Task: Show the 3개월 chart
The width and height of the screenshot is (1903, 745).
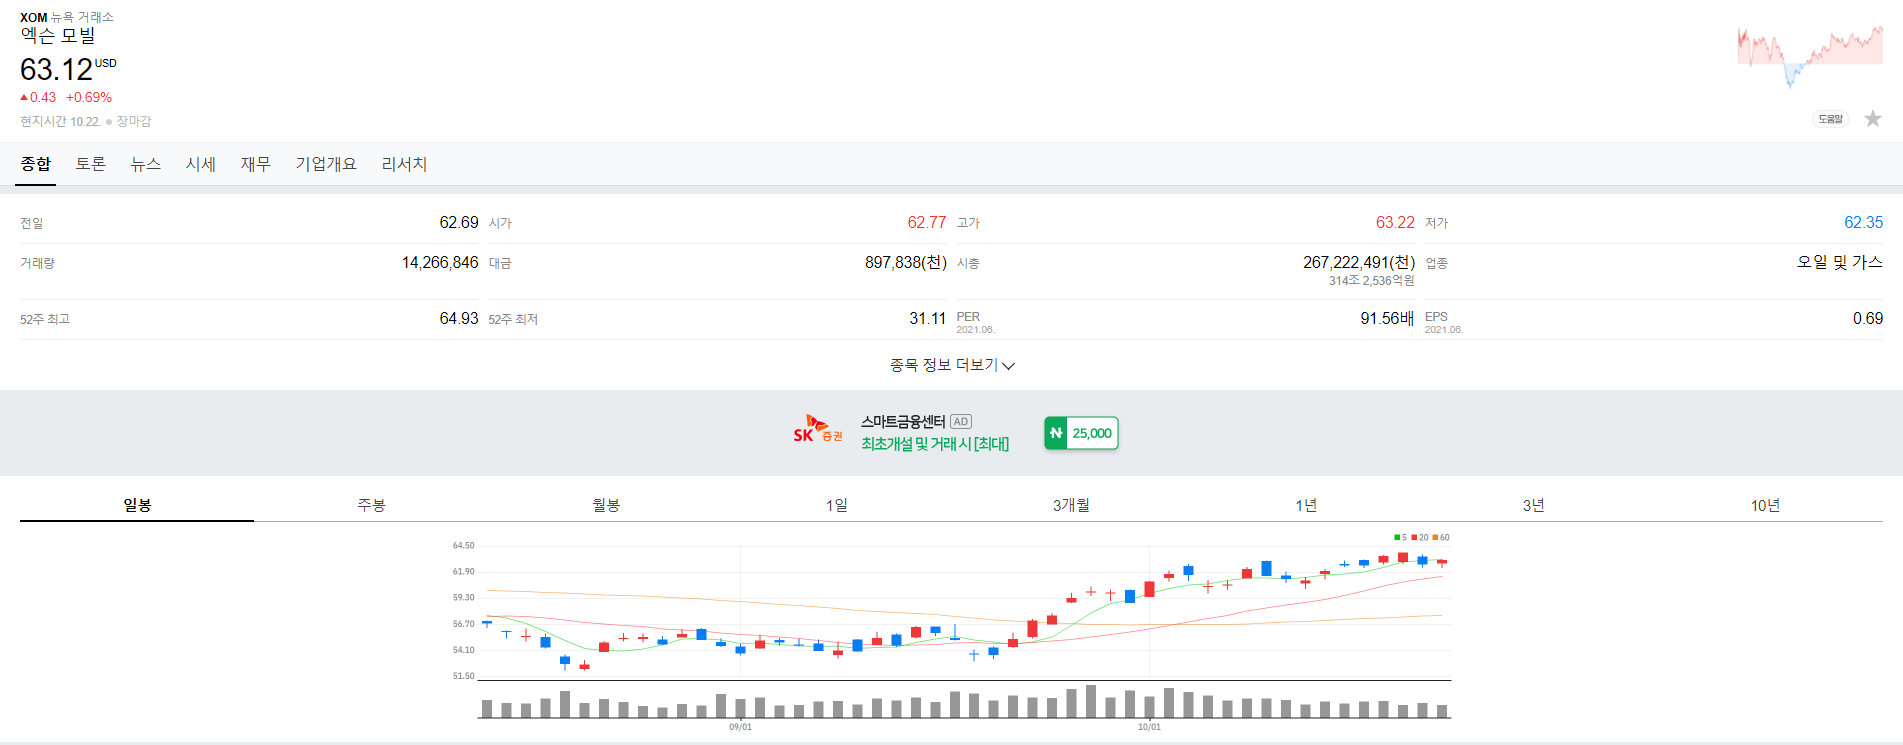Action: (x=1071, y=505)
